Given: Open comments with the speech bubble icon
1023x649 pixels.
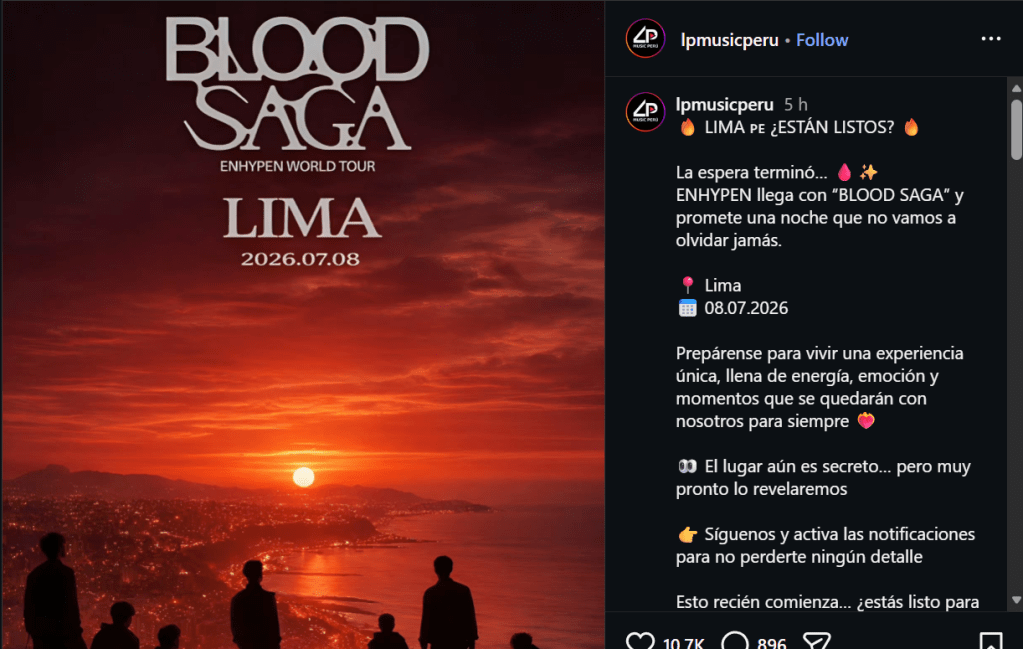Looking at the screenshot, I should tap(735, 641).
